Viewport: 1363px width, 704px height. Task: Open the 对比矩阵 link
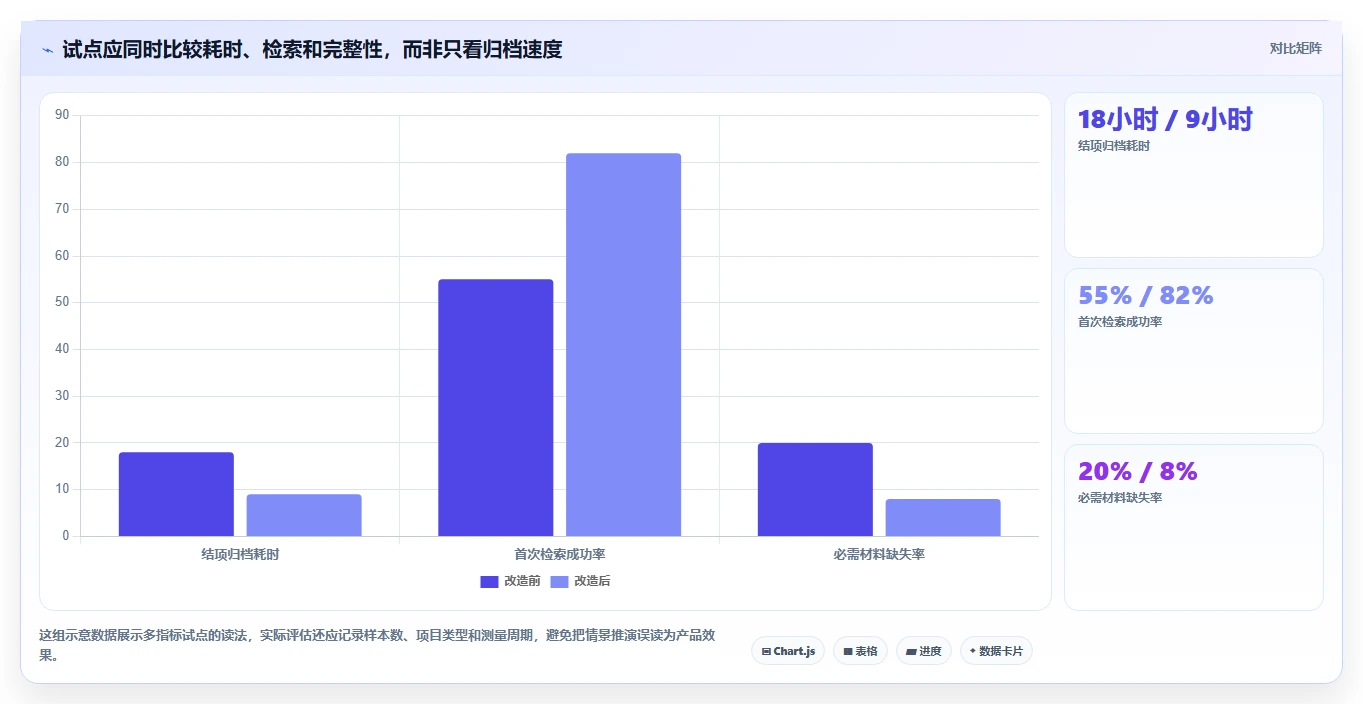point(1295,48)
